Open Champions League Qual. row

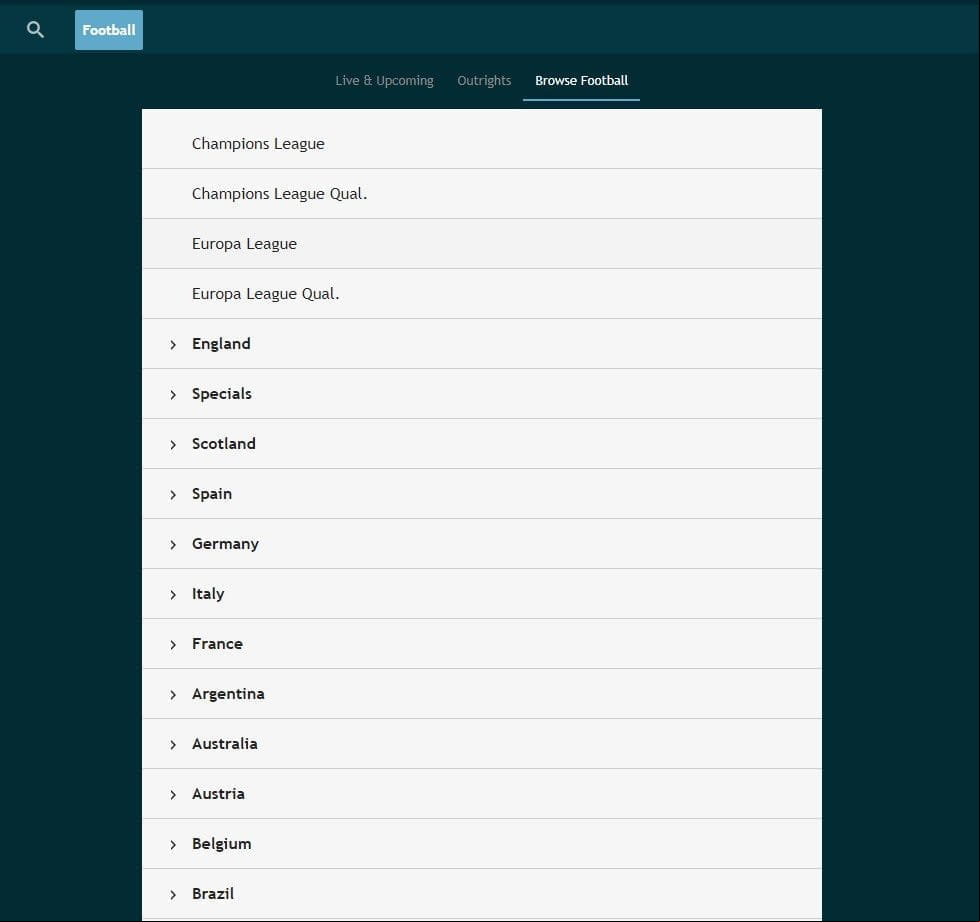click(x=482, y=194)
